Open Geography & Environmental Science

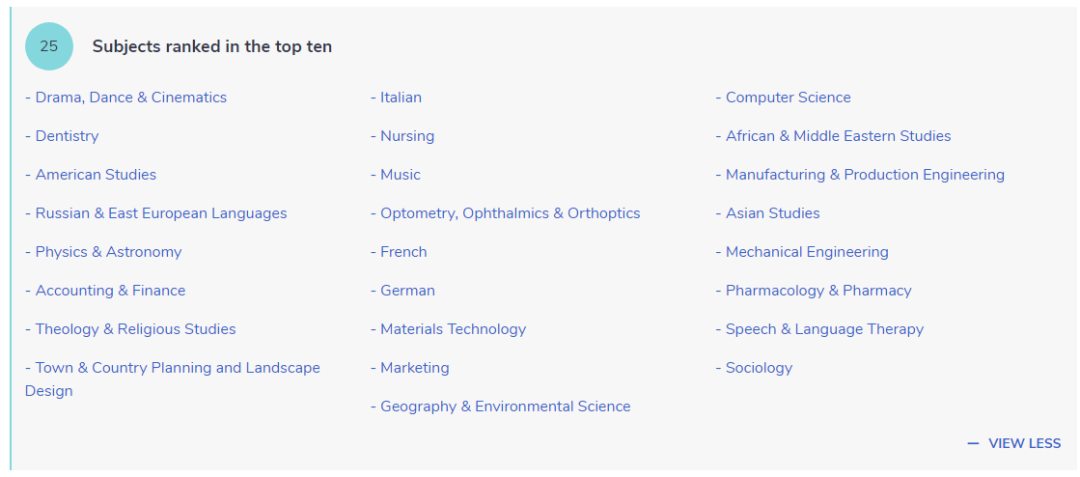point(505,407)
